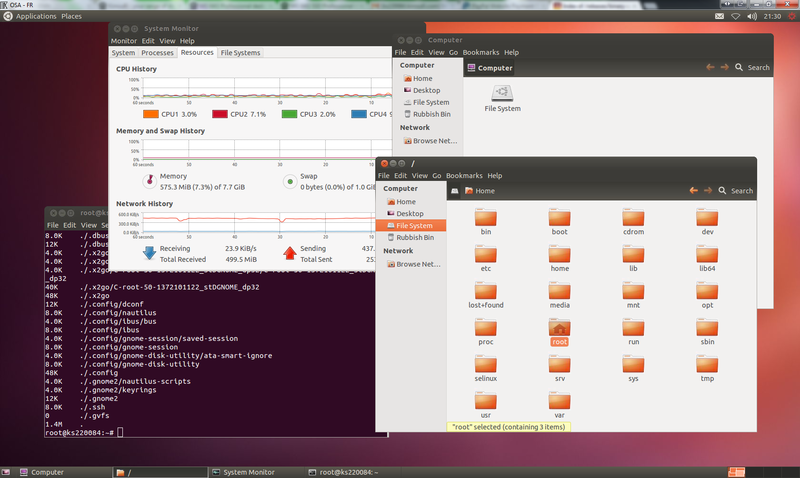
Task: Click Search in the Computer window toolbar
Action: click(x=753, y=67)
